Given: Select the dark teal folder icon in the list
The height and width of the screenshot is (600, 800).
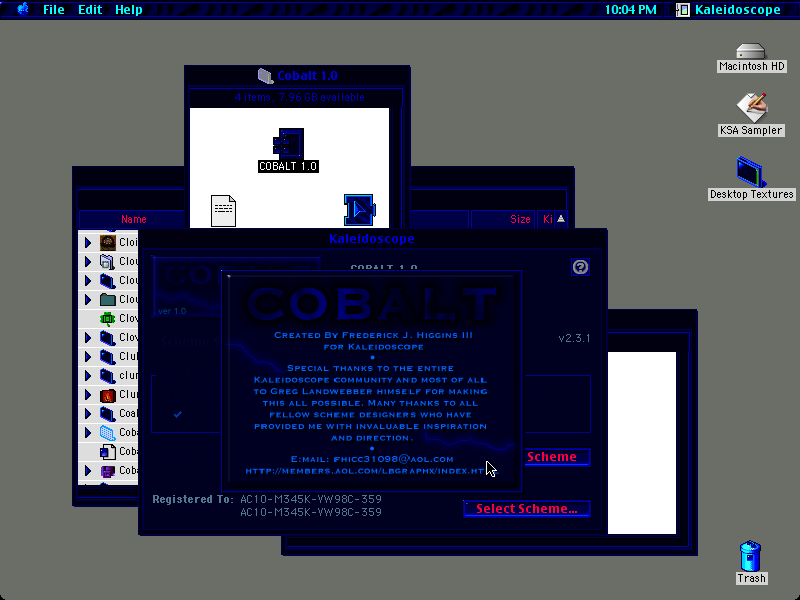Looking at the screenshot, I should (108, 299).
